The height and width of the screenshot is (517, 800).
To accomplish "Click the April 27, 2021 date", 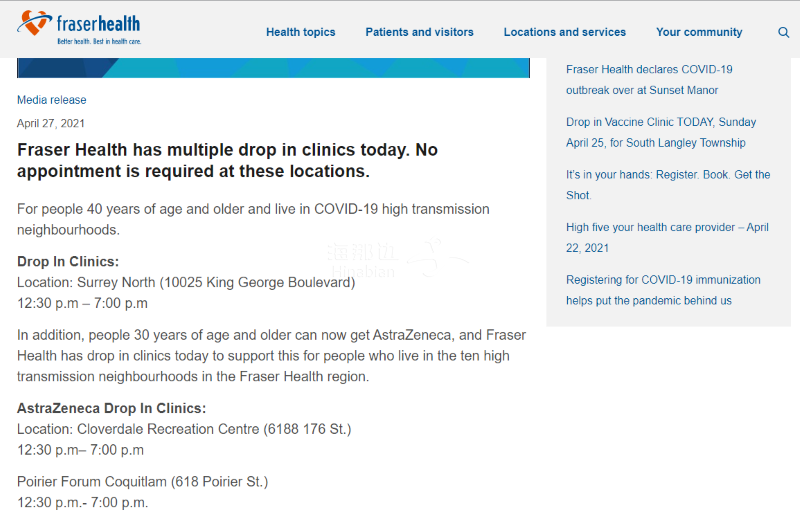I will 51,123.
